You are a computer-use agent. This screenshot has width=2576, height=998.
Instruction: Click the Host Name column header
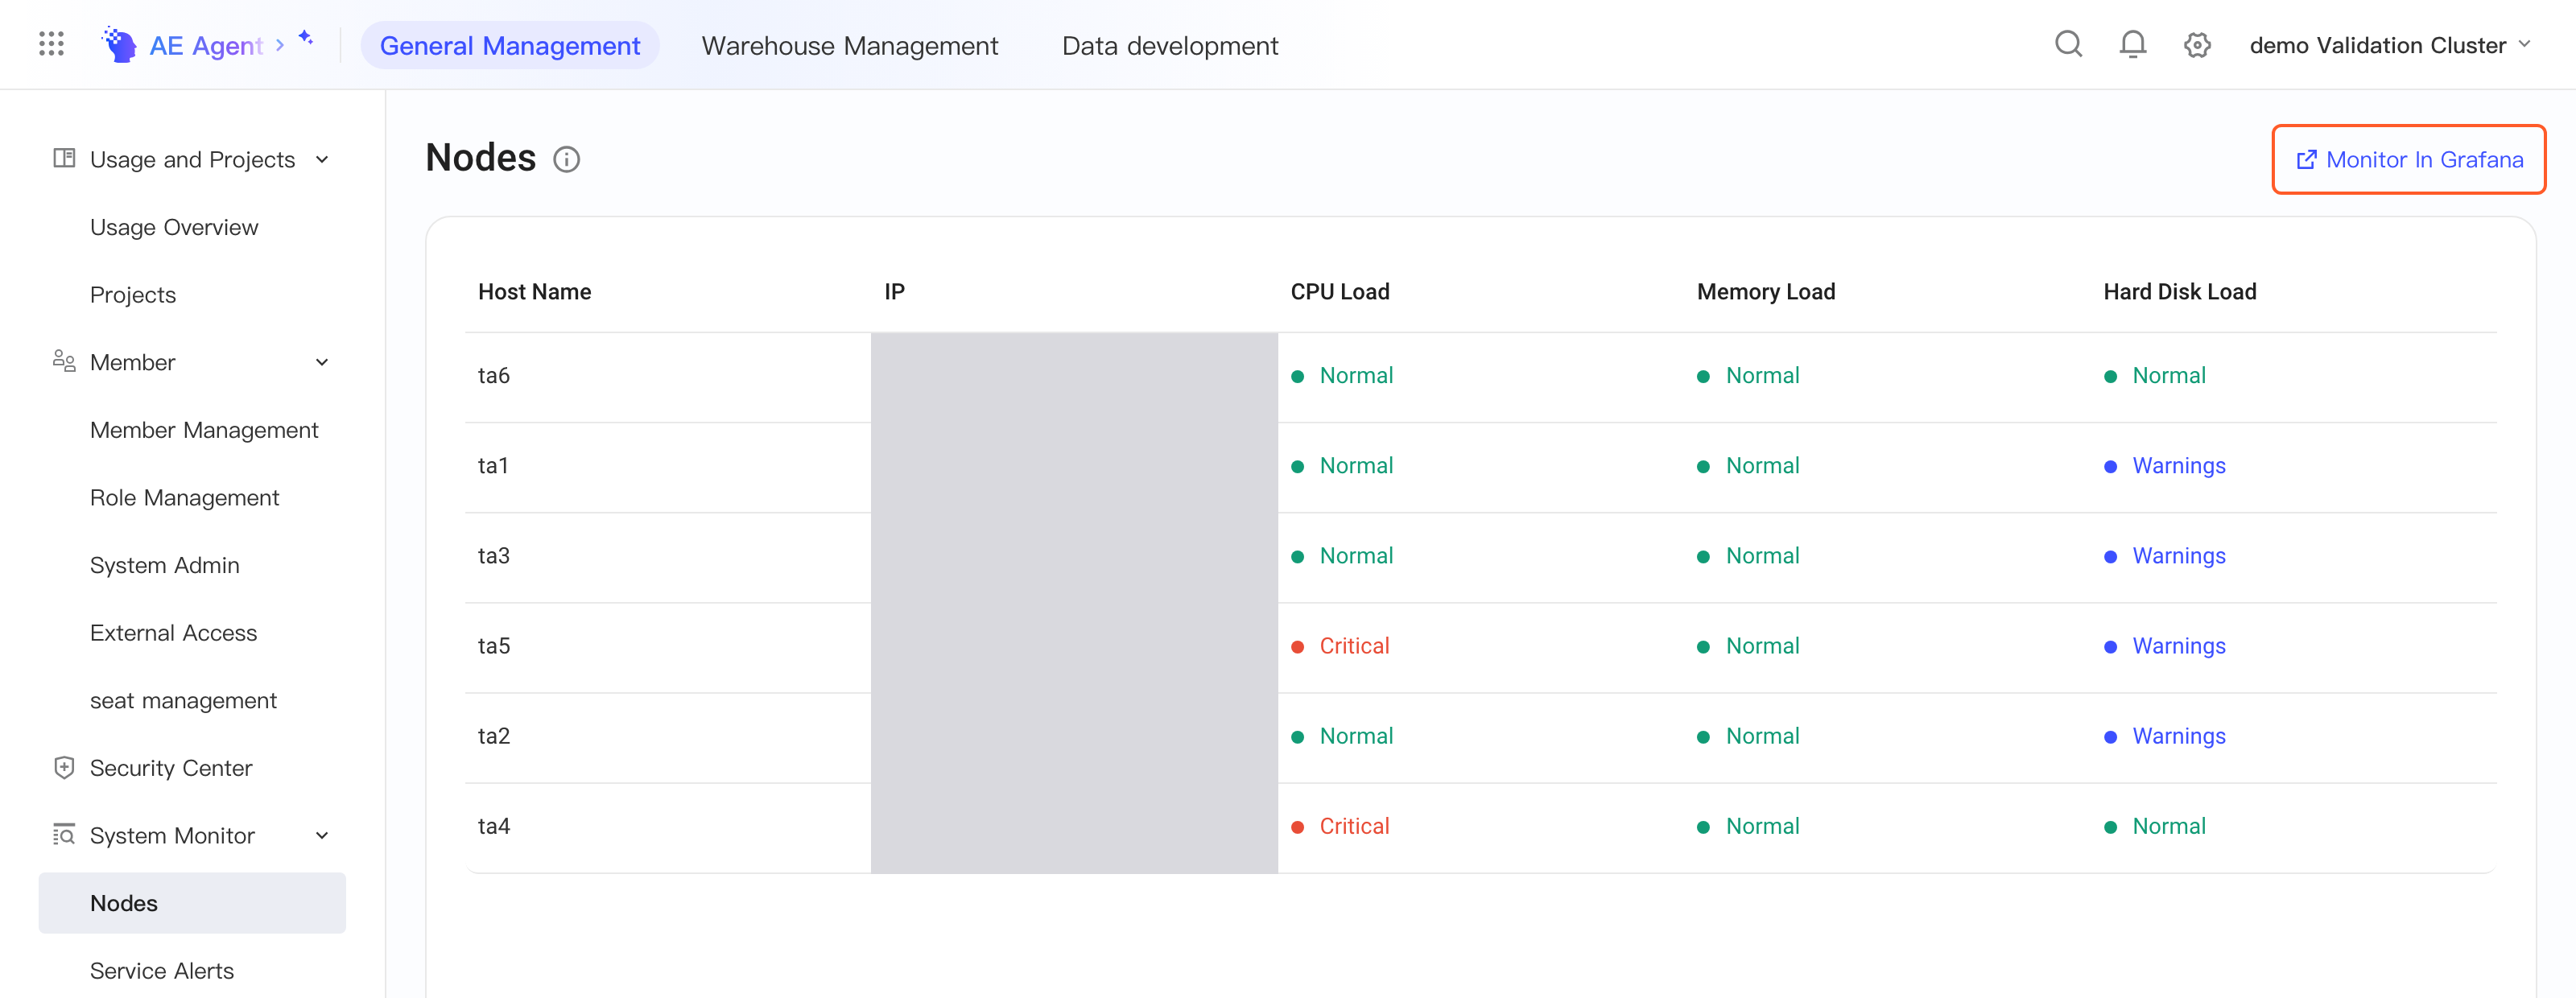click(x=534, y=292)
